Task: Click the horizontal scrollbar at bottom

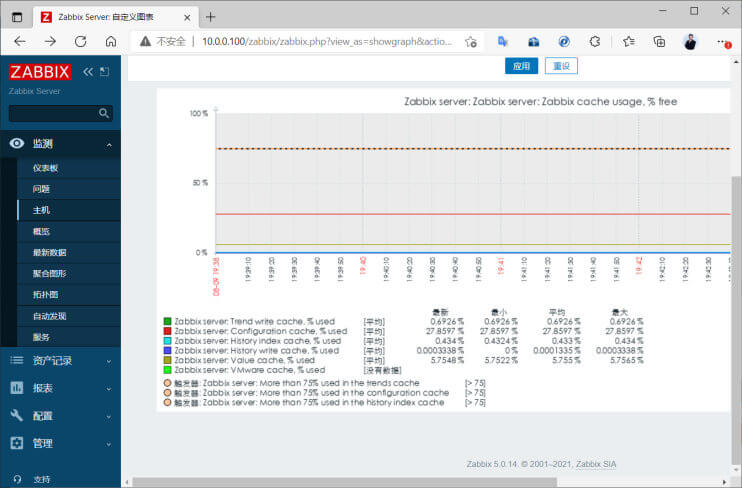Action: click(x=344, y=482)
